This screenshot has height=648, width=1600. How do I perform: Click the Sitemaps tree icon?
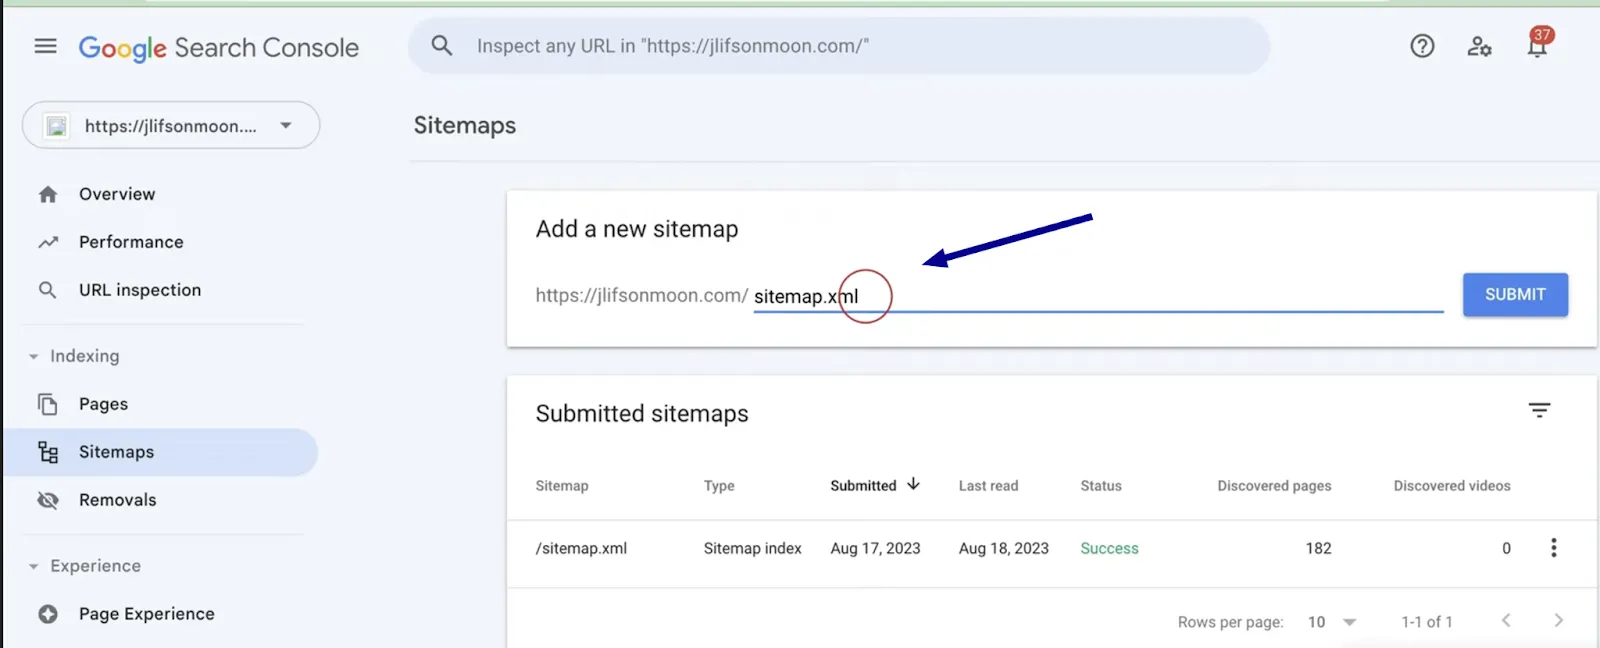click(48, 452)
